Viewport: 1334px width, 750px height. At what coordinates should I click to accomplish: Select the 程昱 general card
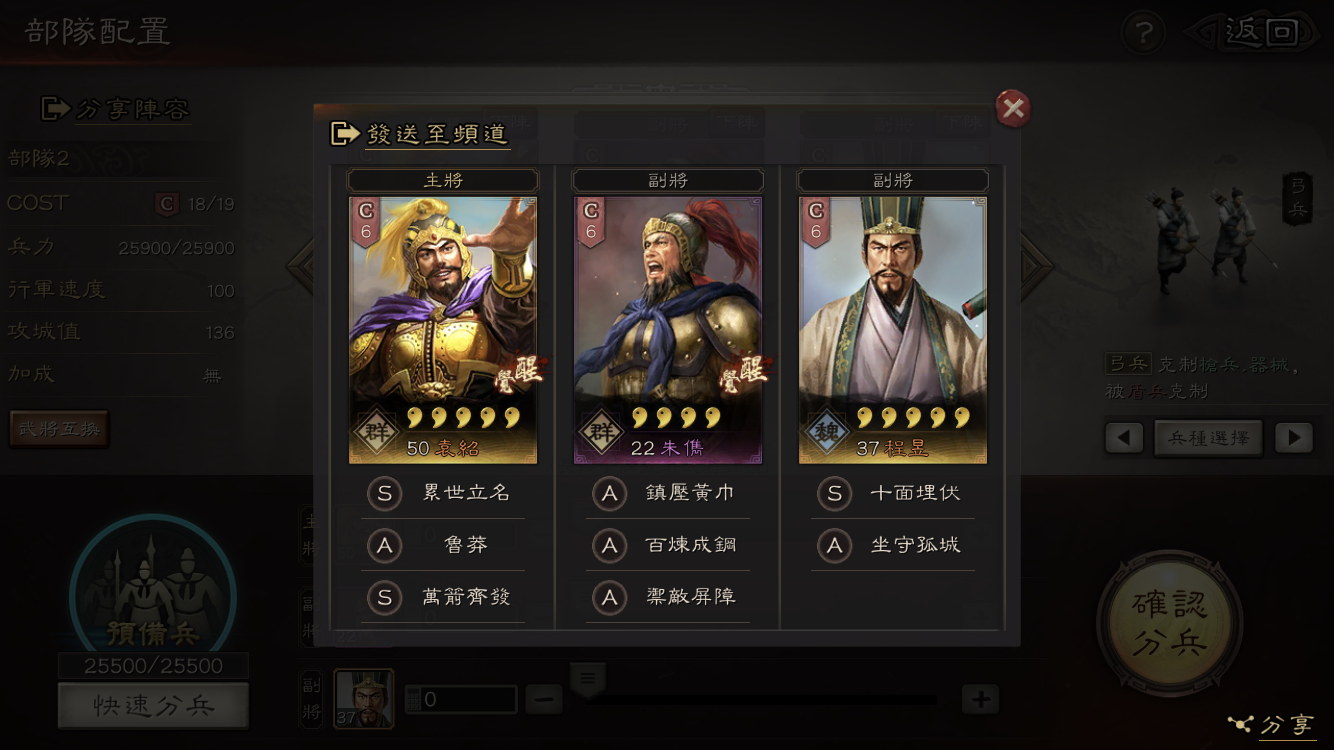tap(893, 330)
